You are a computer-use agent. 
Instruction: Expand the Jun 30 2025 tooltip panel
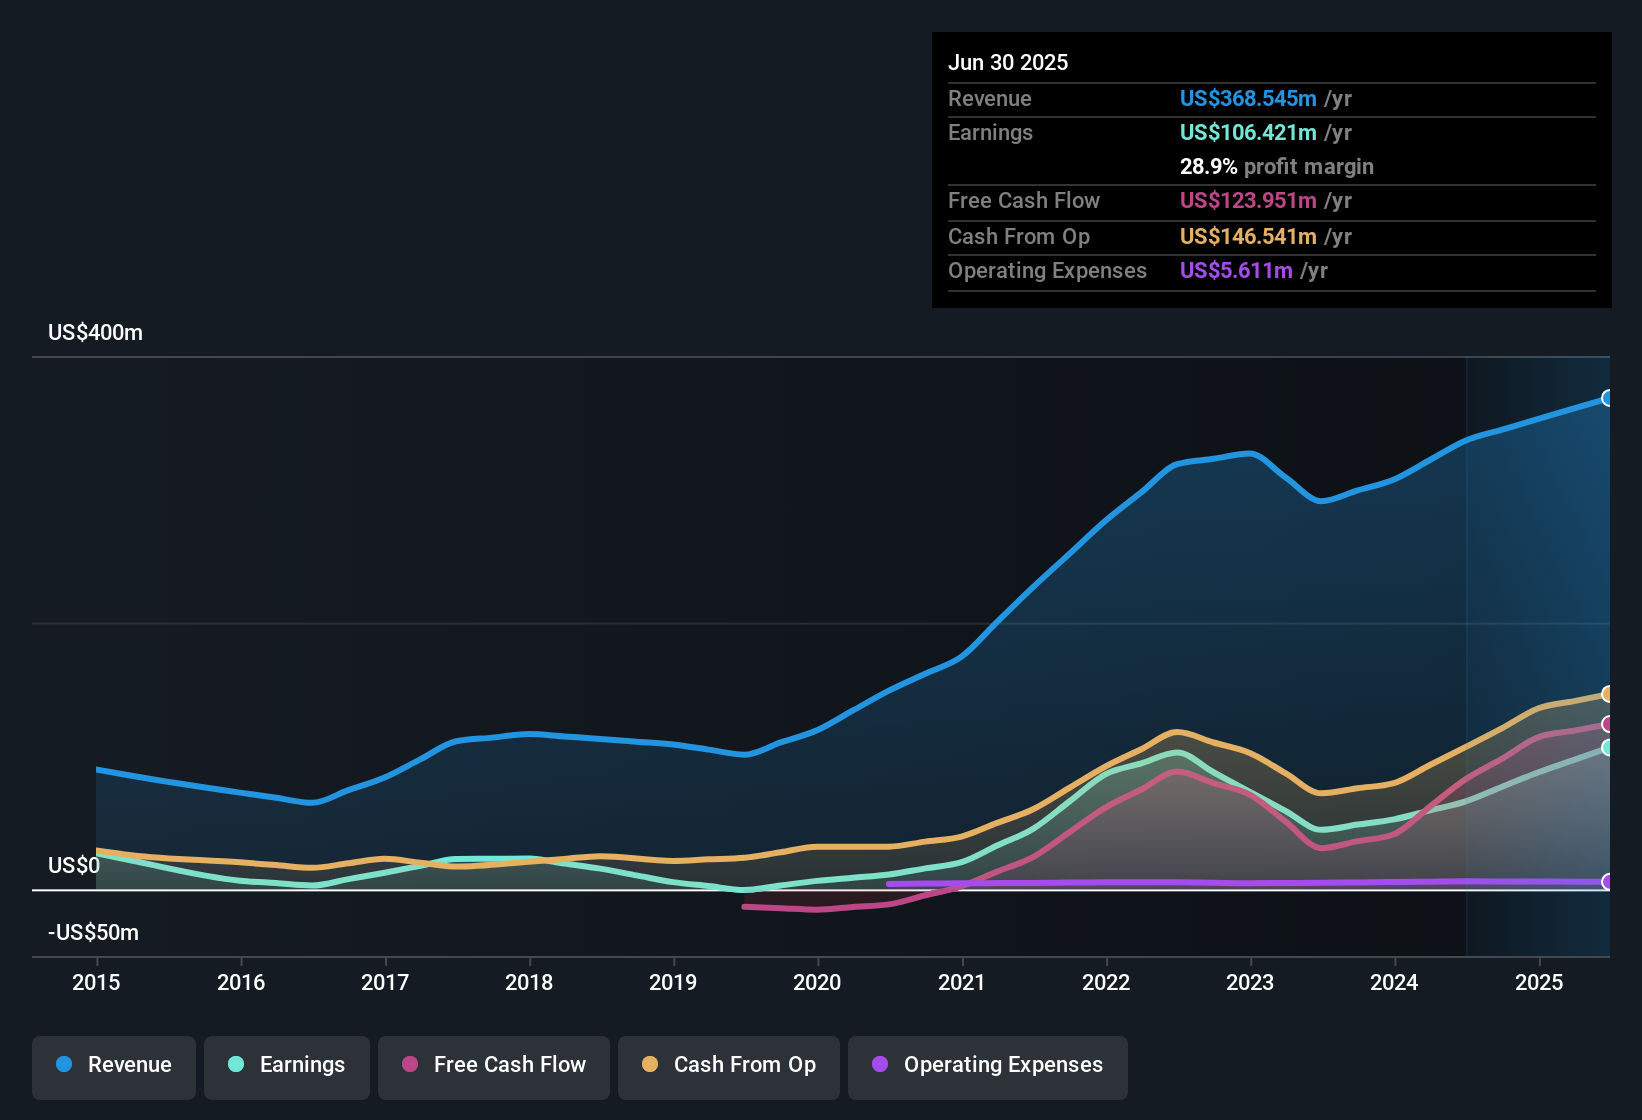pos(1270,170)
